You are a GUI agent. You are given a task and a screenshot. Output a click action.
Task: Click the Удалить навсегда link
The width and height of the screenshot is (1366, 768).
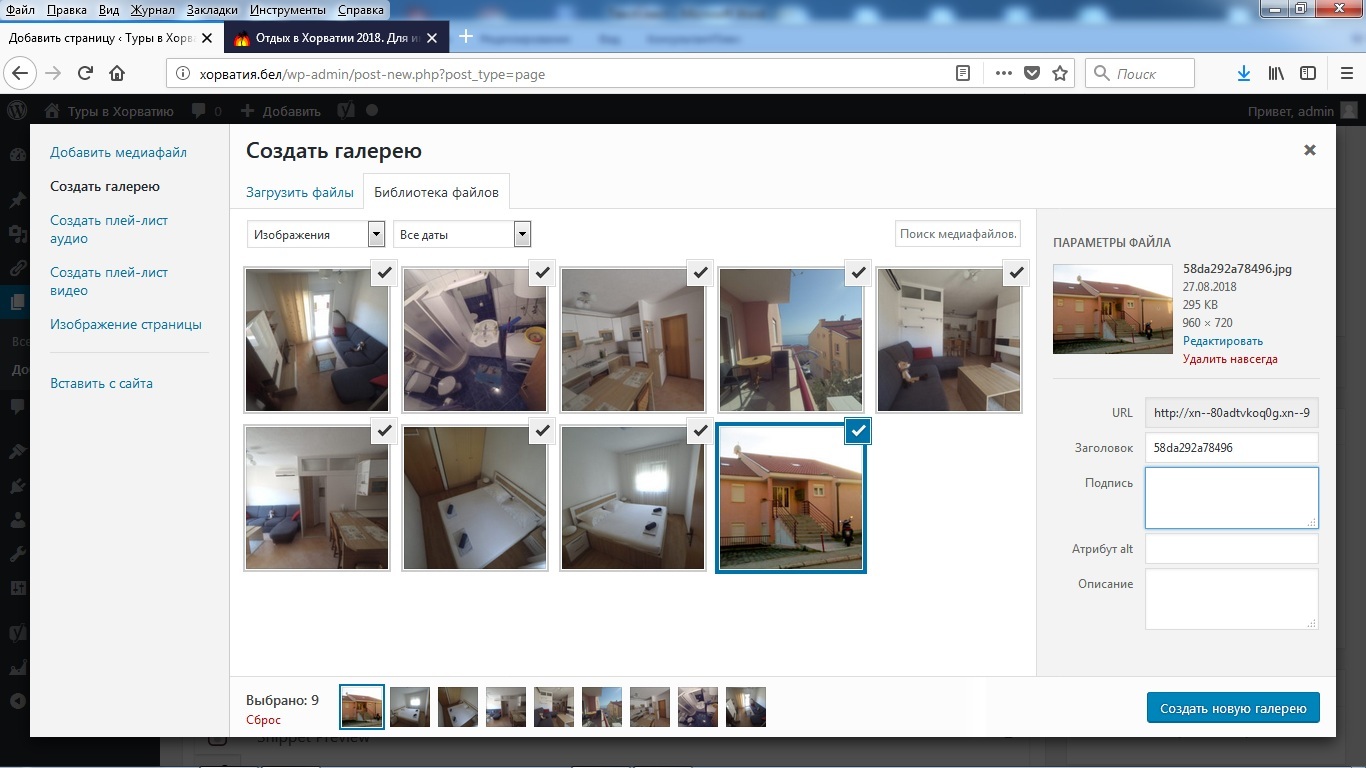[1230, 359]
